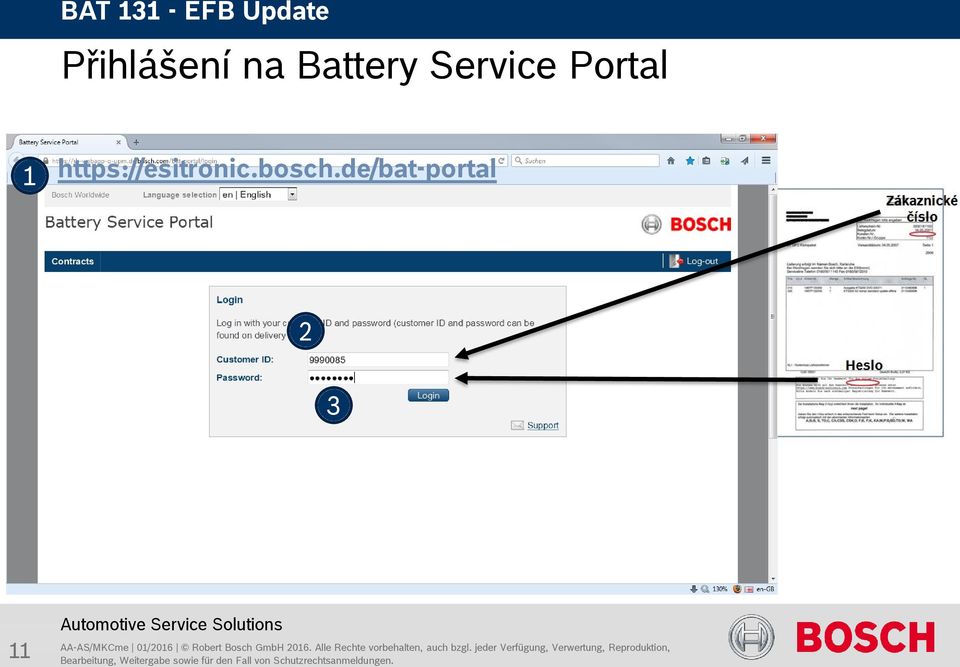Image resolution: width=960 pixels, height=667 pixels.
Task: Click the Log-out door icon
Action: [675, 261]
